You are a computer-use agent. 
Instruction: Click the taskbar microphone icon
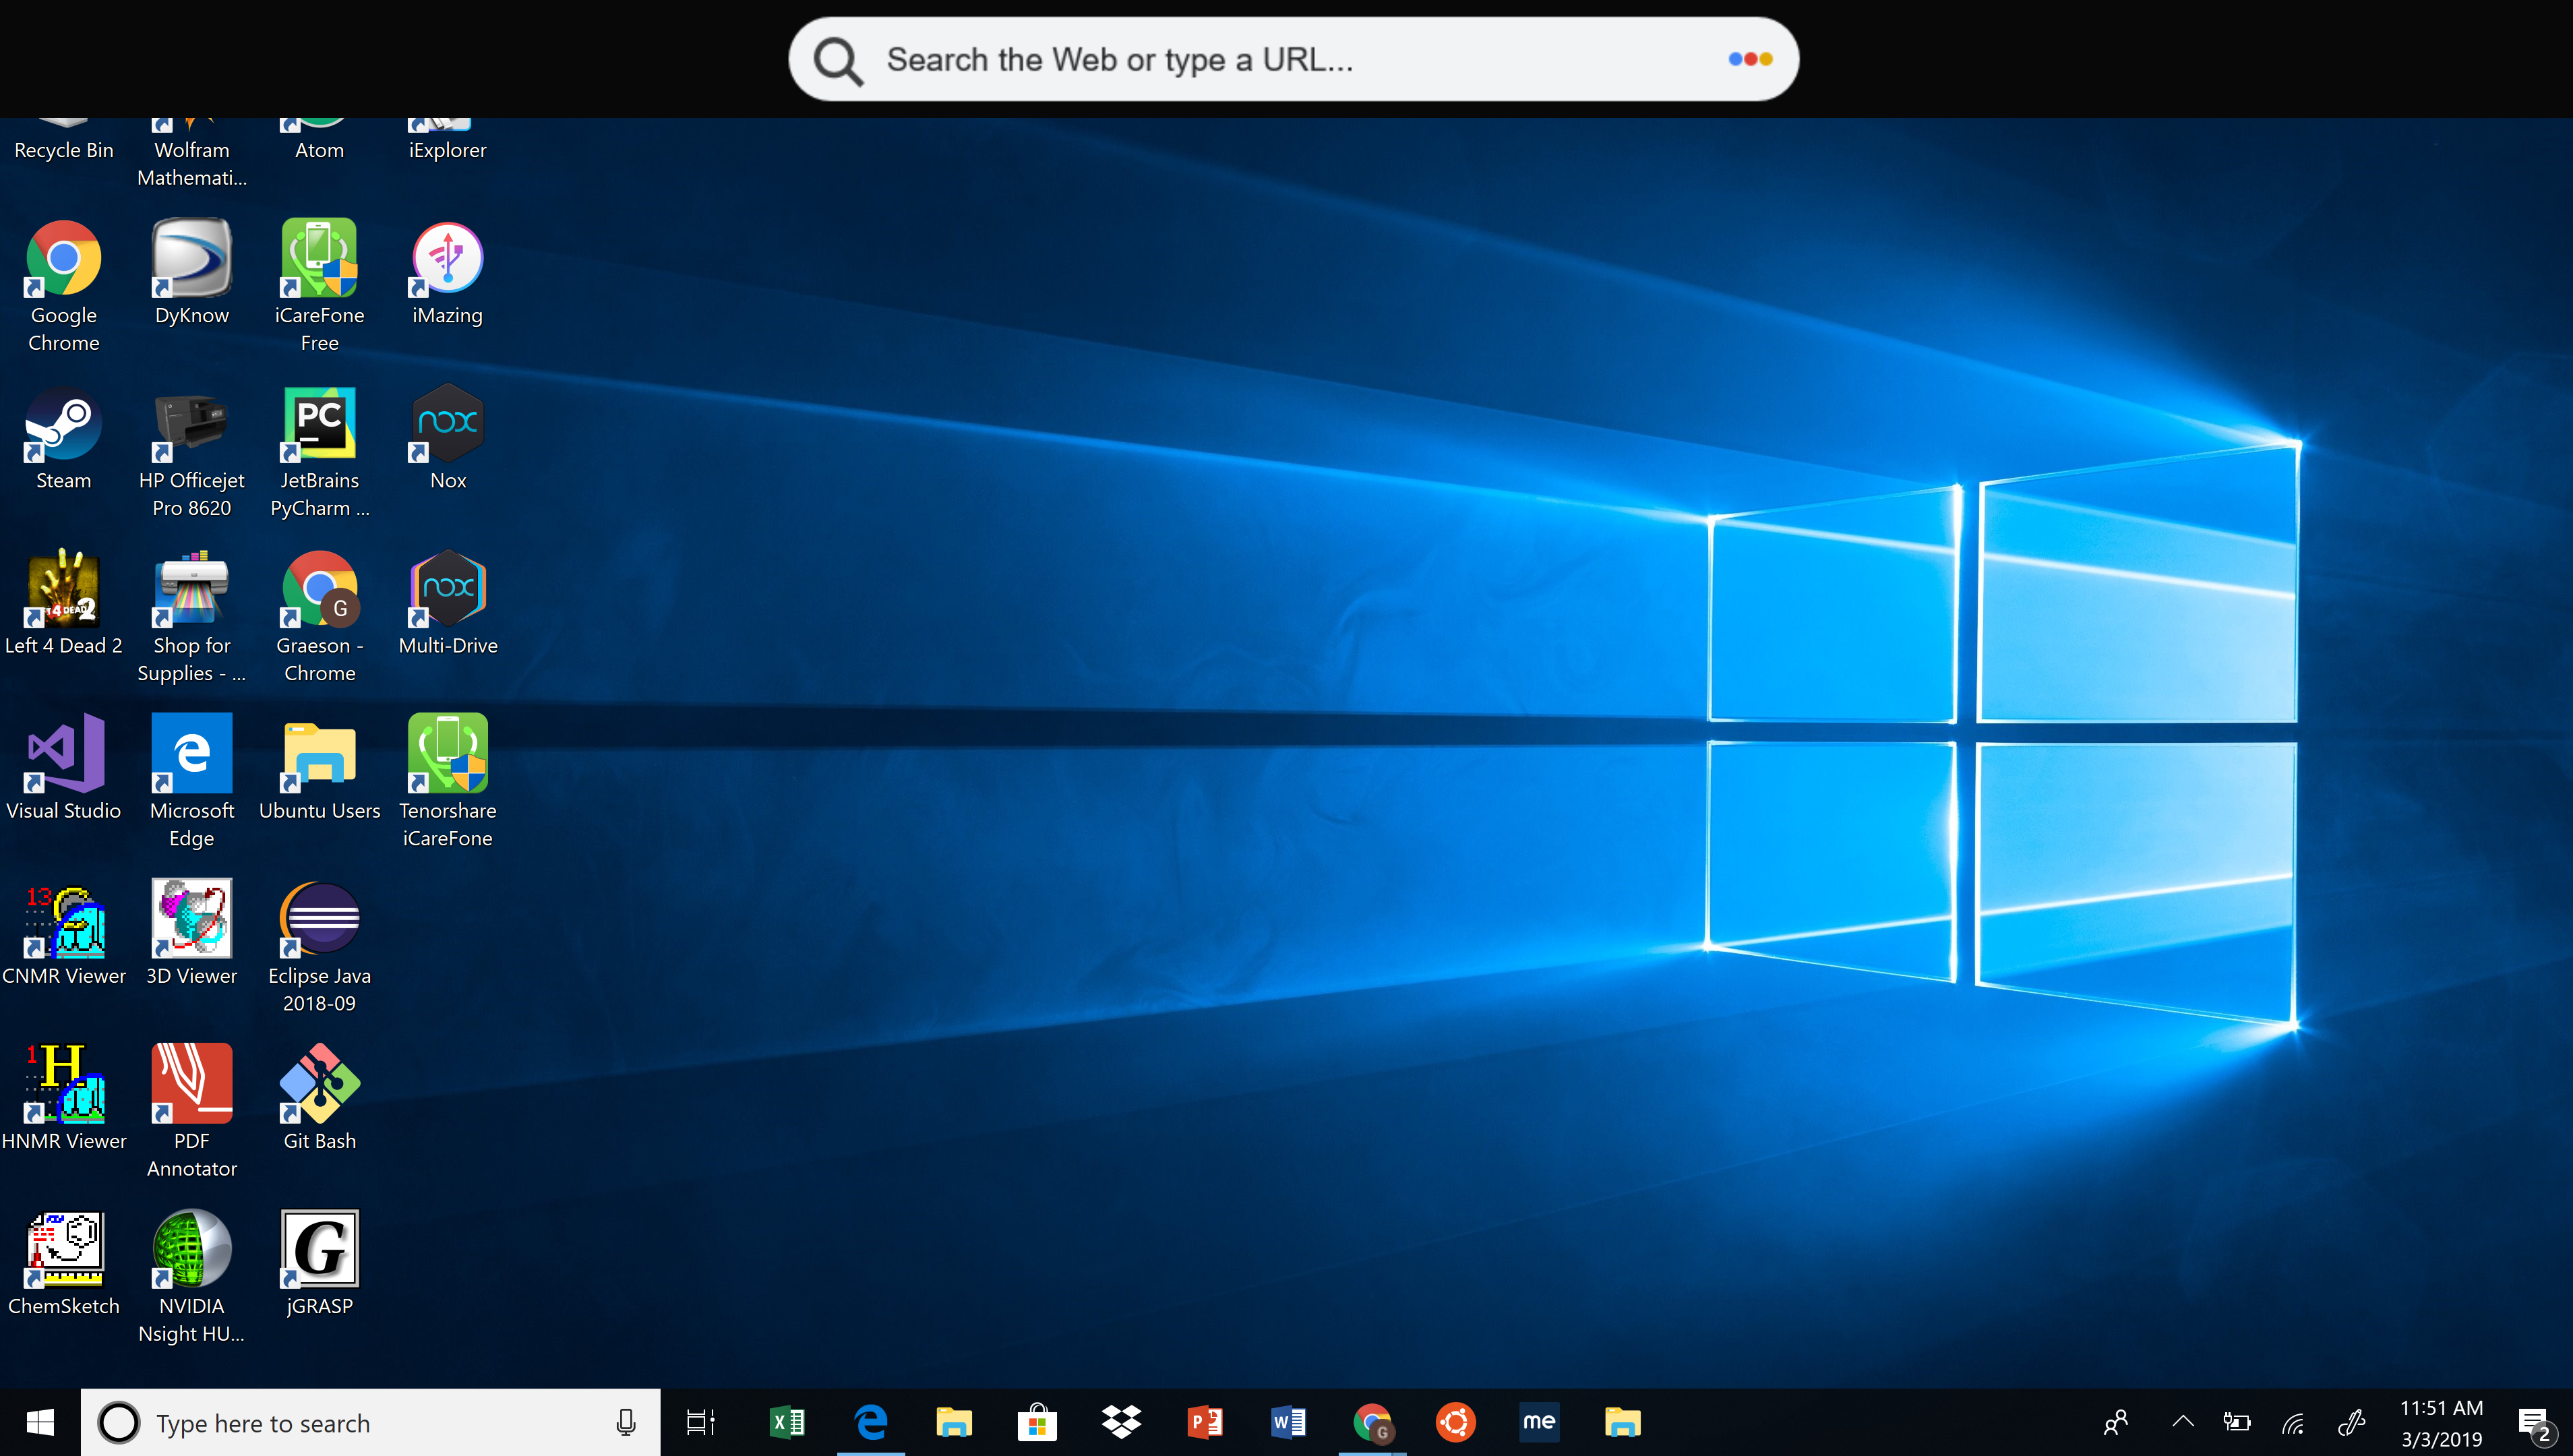[626, 1422]
